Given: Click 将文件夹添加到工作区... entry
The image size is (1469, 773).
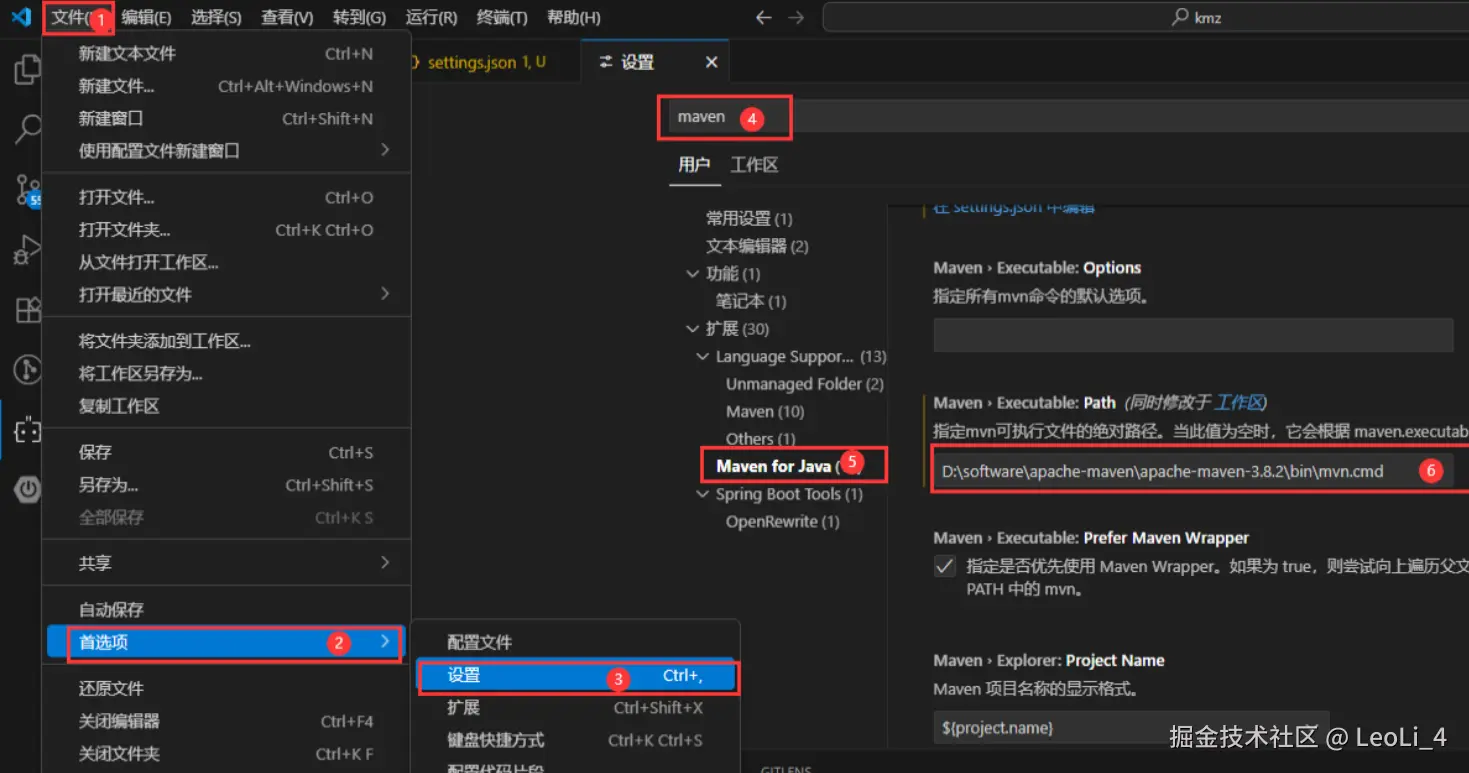Looking at the screenshot, I should point(226,341).
